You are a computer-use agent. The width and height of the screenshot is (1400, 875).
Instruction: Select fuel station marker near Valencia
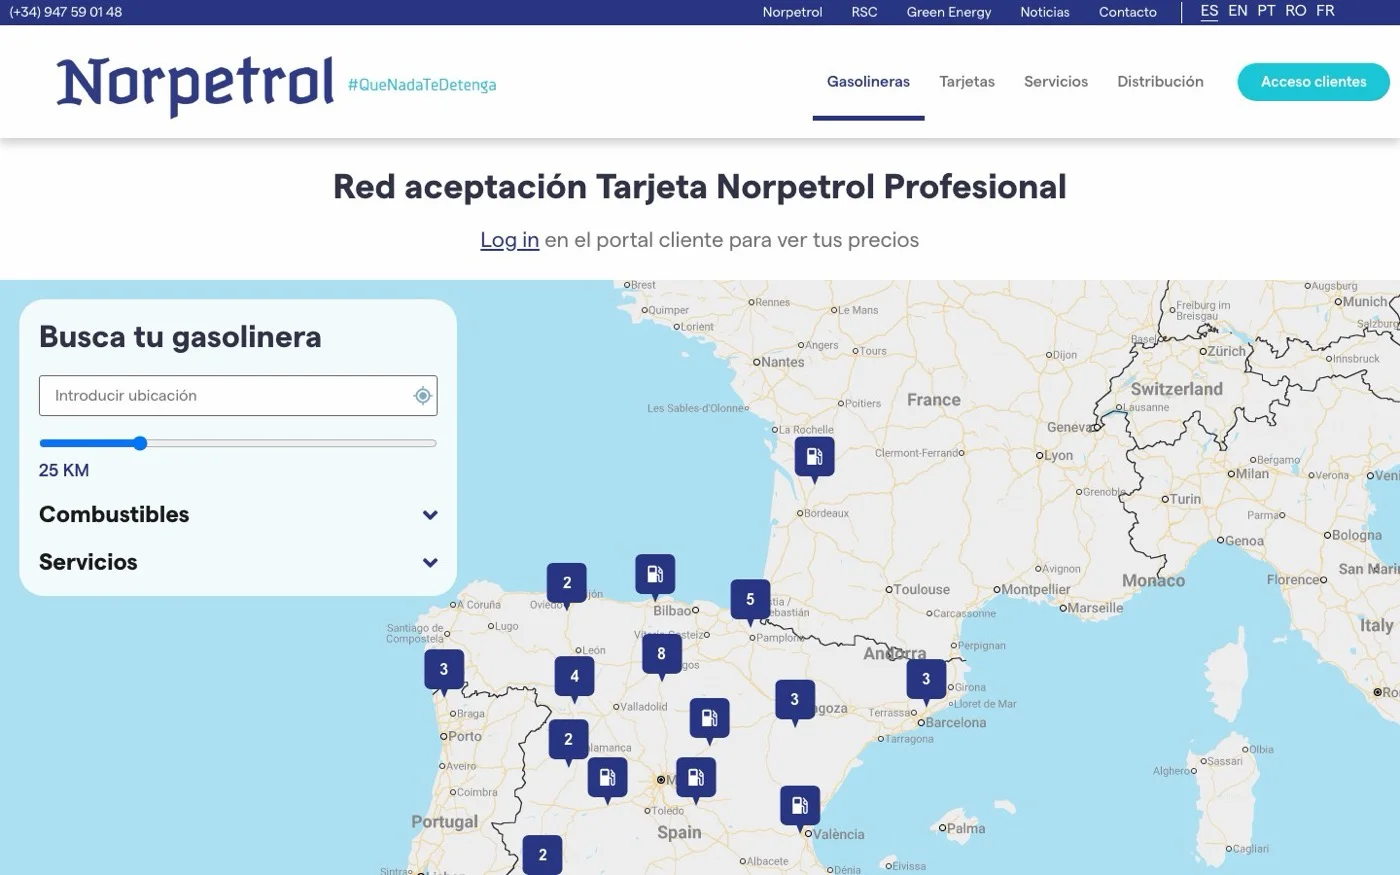coord(799,805)
